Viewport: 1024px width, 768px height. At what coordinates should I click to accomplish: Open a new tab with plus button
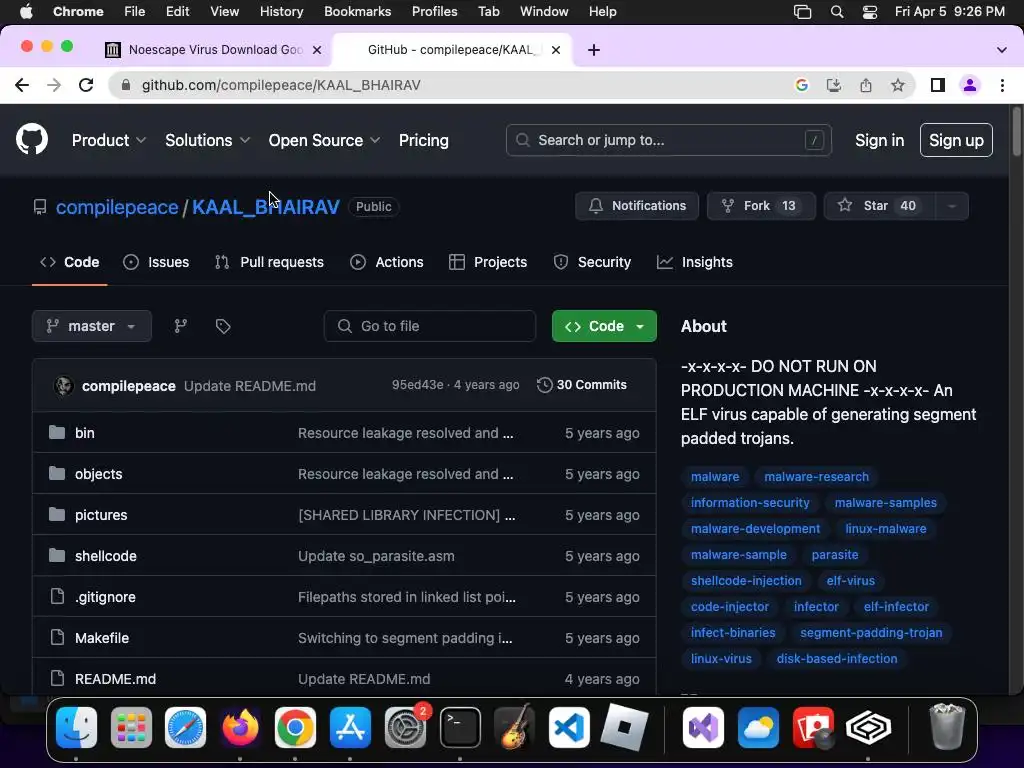point(594,50)
